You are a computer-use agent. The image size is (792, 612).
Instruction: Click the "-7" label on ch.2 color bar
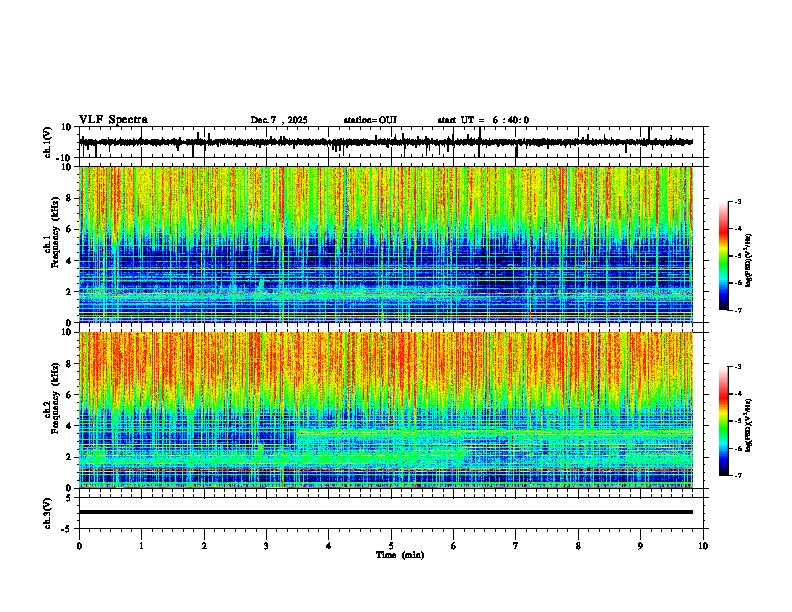[x=737, y=475]
